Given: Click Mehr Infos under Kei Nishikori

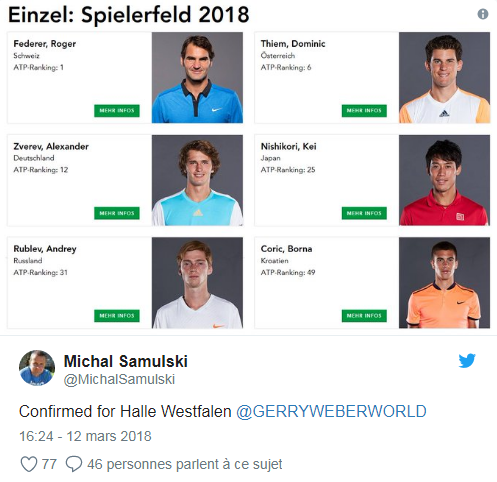Looking at the screenshot, I should point(364,213).
